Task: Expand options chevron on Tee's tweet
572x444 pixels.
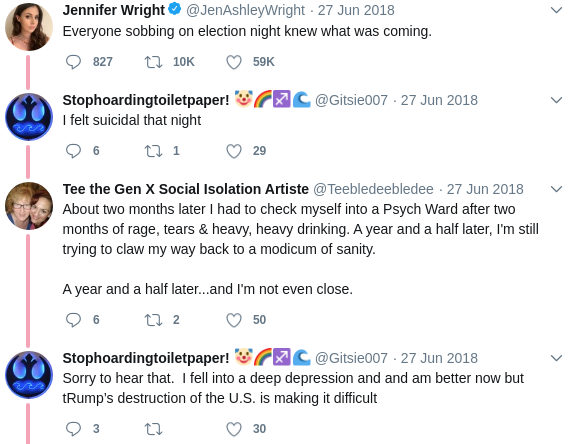Action: click(x=556, y=189)
